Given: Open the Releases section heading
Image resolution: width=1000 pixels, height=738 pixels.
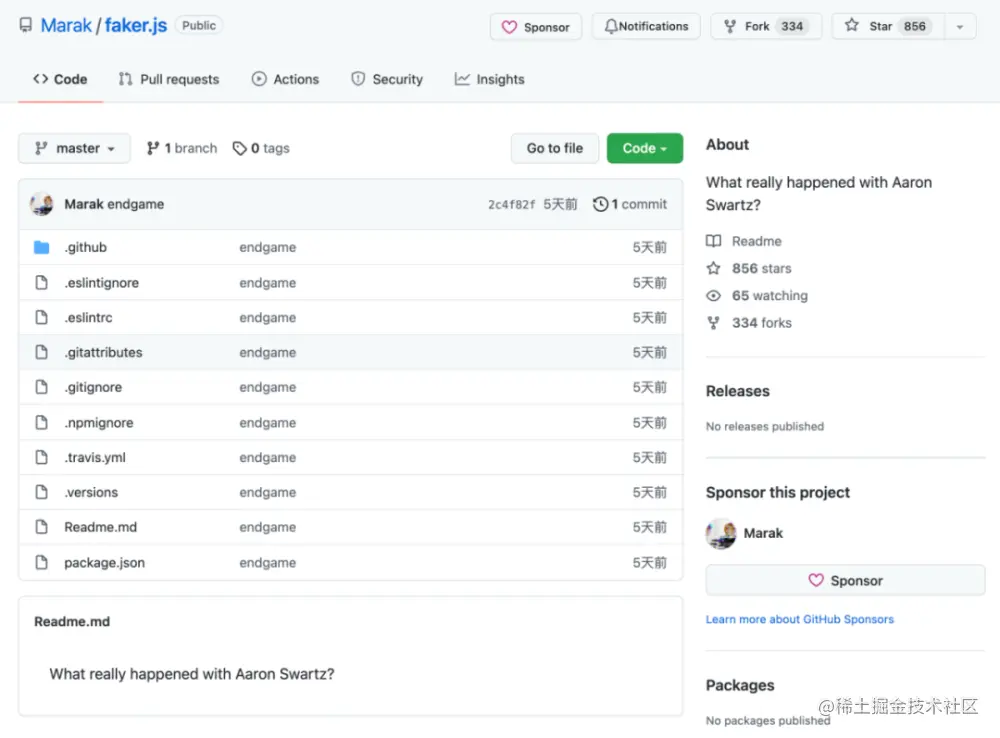Looking at the screenshot, I should point(738,391).
